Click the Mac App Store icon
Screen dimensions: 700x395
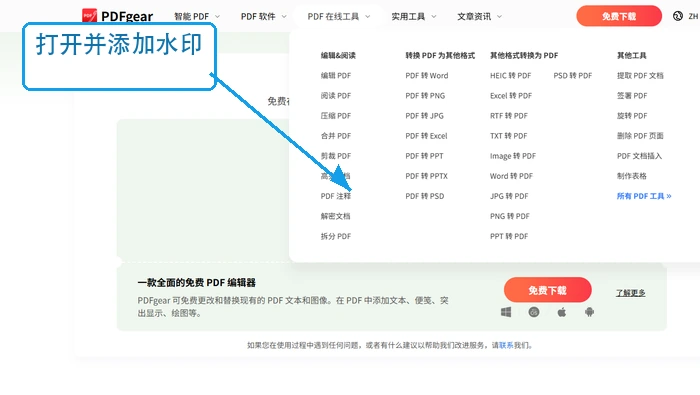coord(533,312)
